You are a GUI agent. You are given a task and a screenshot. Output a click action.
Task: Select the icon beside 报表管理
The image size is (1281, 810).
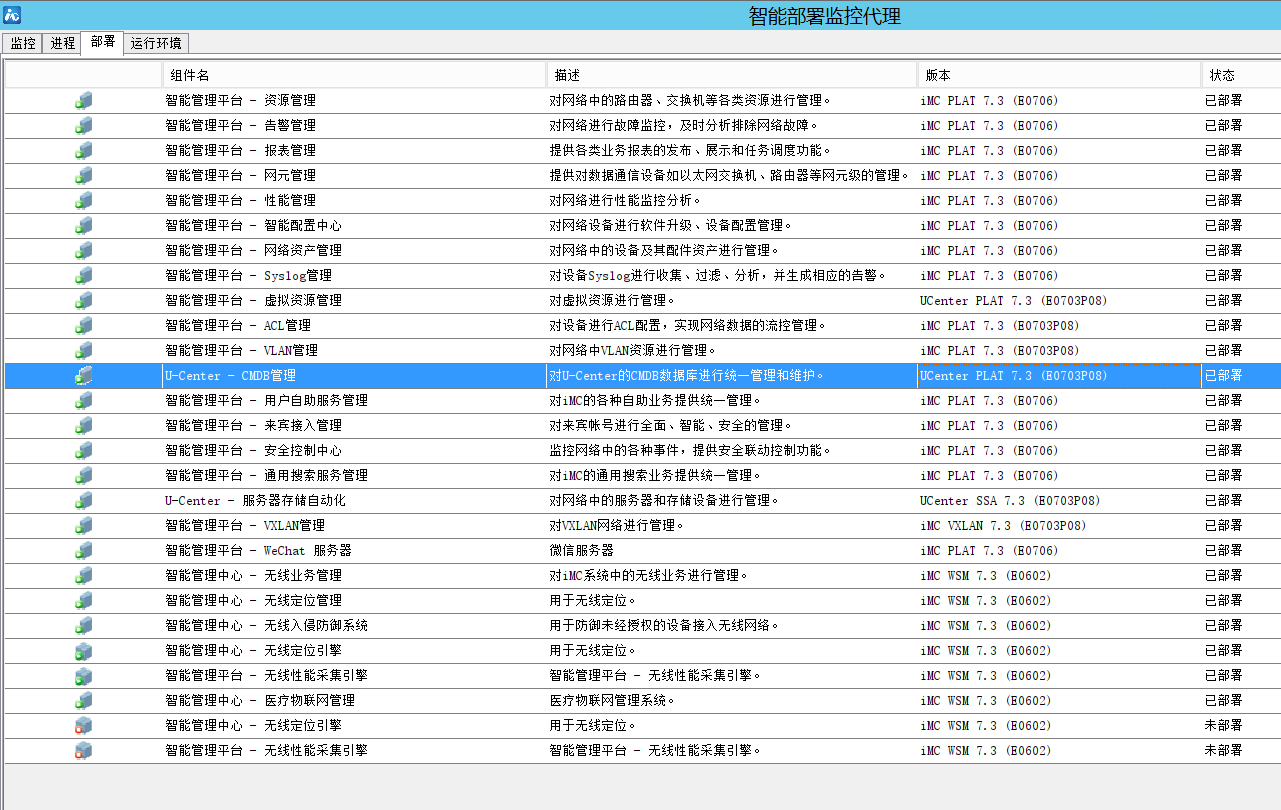click(x=84, y=150)
